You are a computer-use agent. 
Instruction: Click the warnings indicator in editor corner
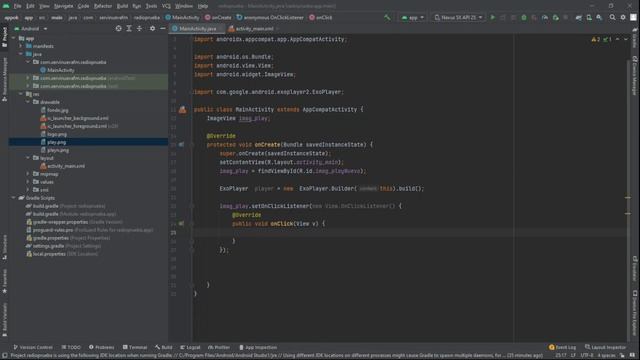596,40
